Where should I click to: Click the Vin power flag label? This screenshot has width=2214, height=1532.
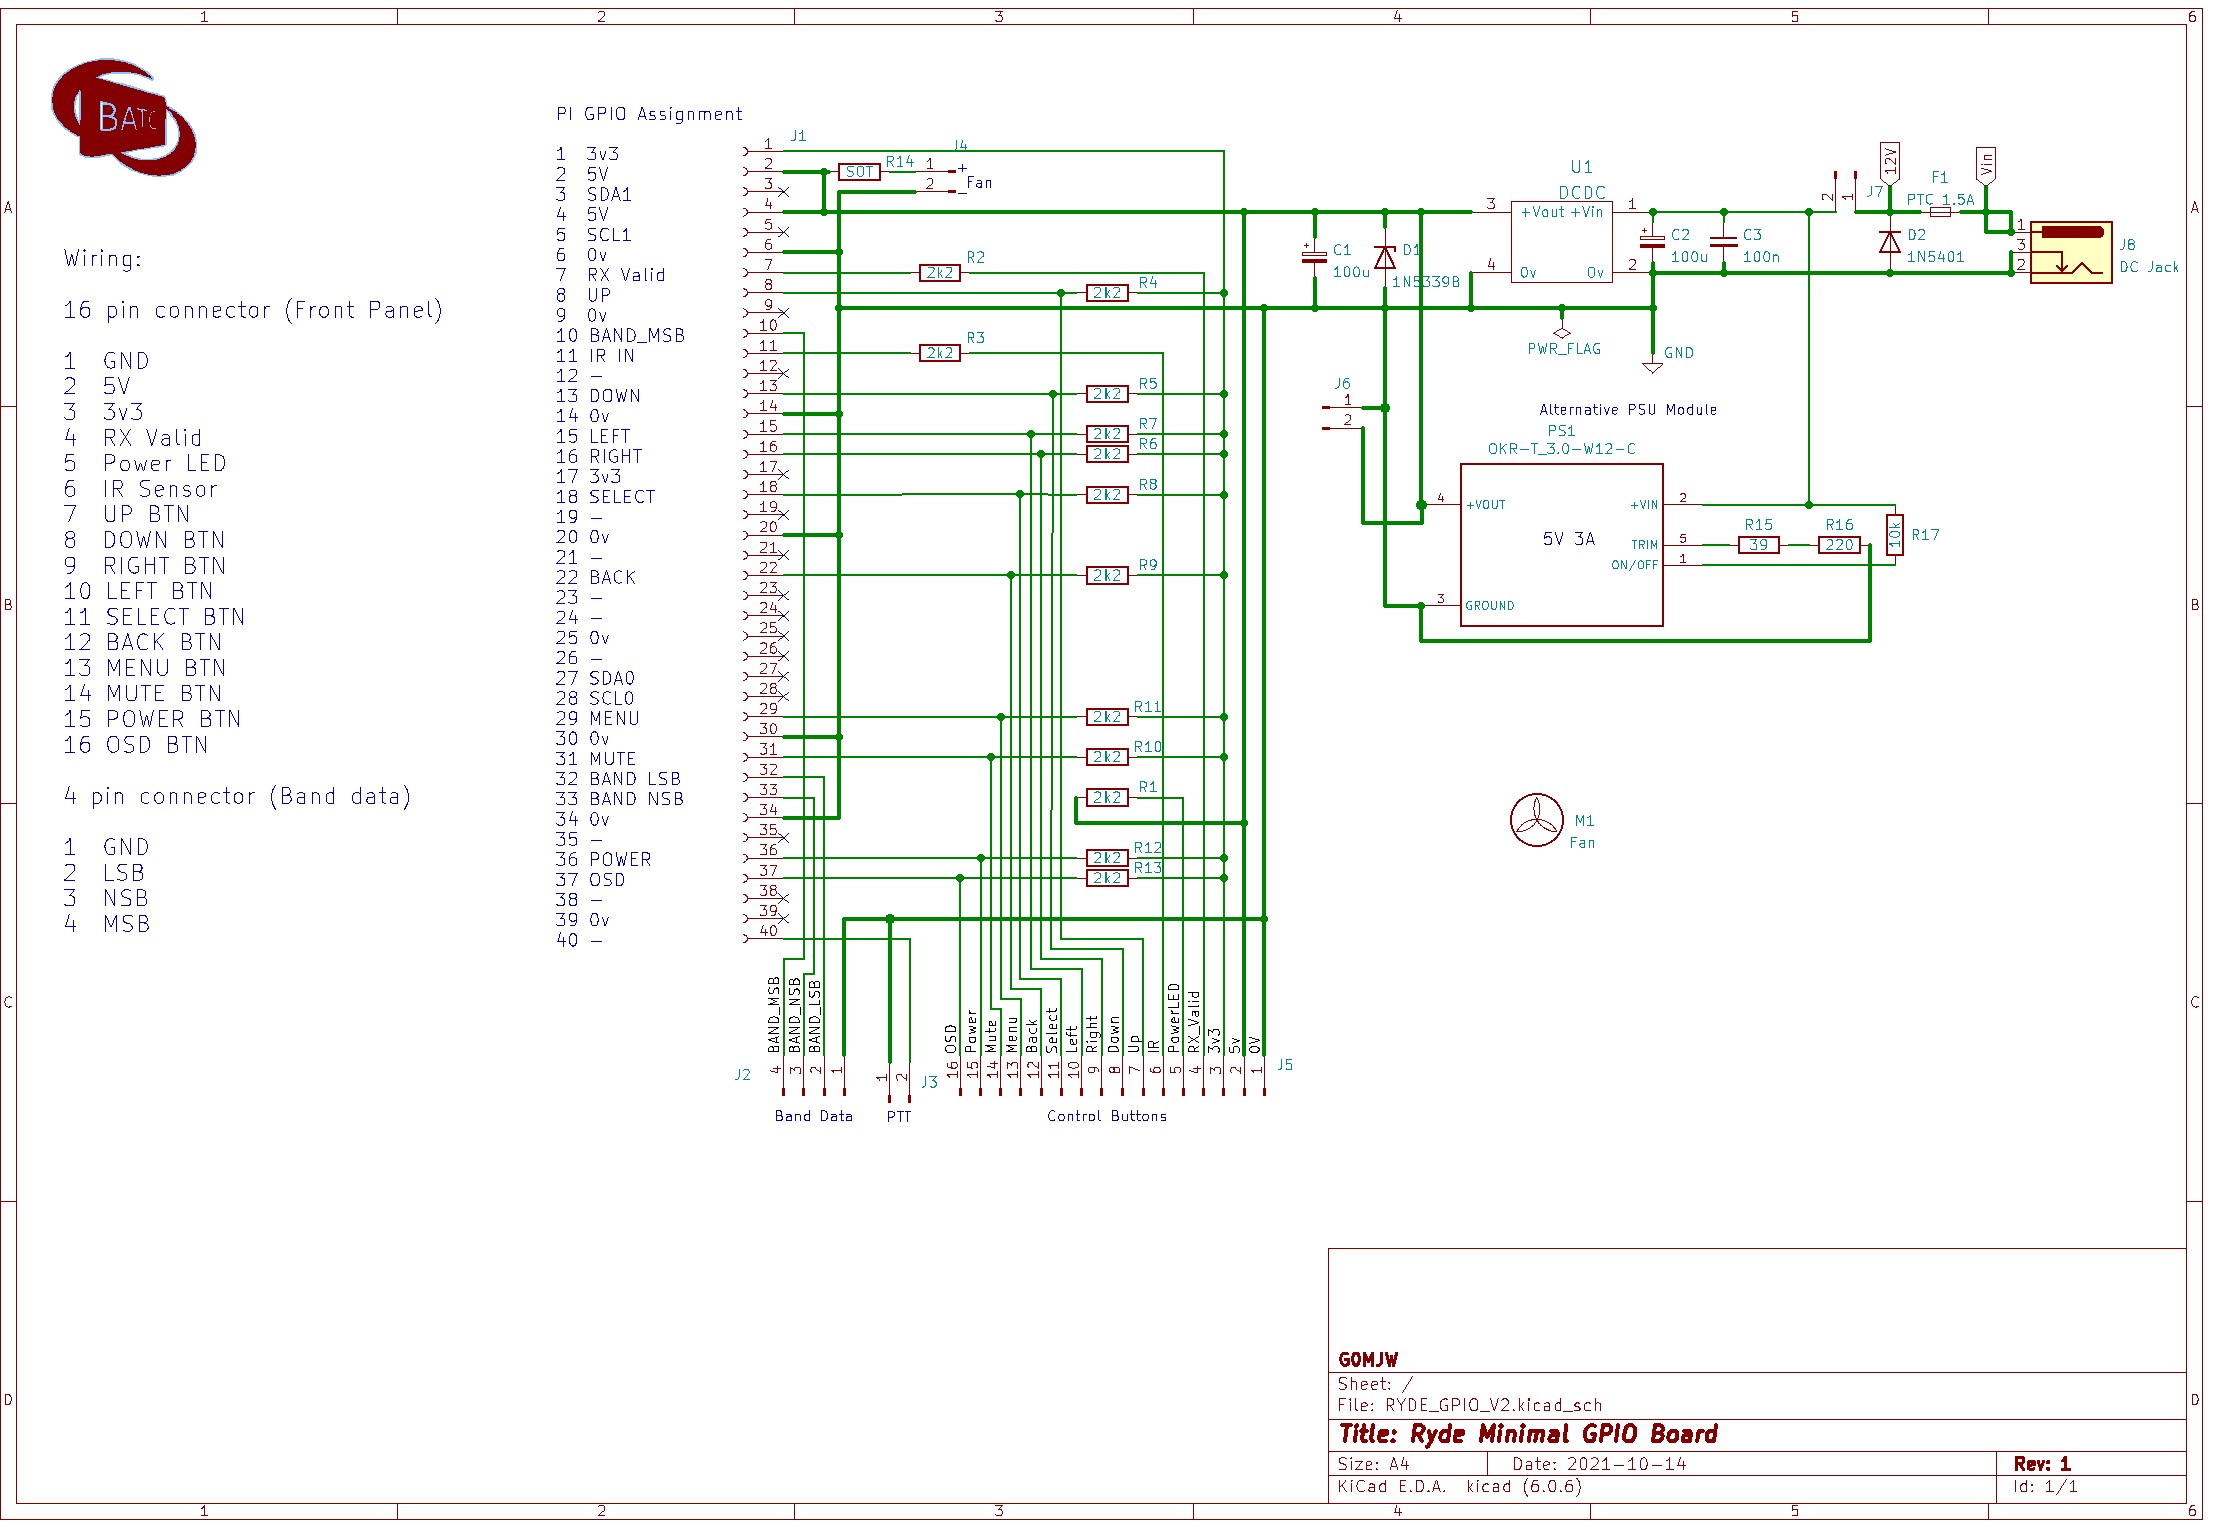[x=1986, y=164]
